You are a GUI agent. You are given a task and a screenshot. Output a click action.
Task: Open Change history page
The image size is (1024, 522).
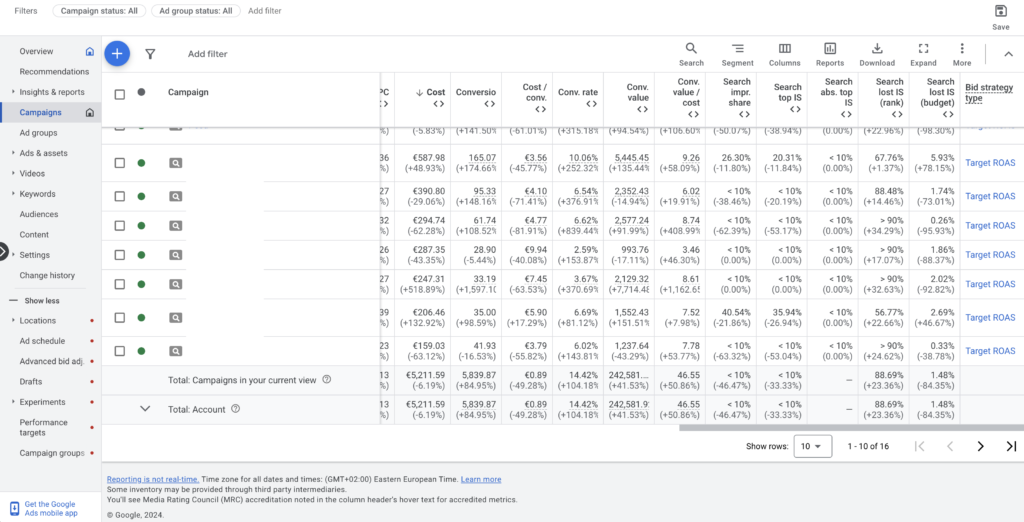[47, 276]
